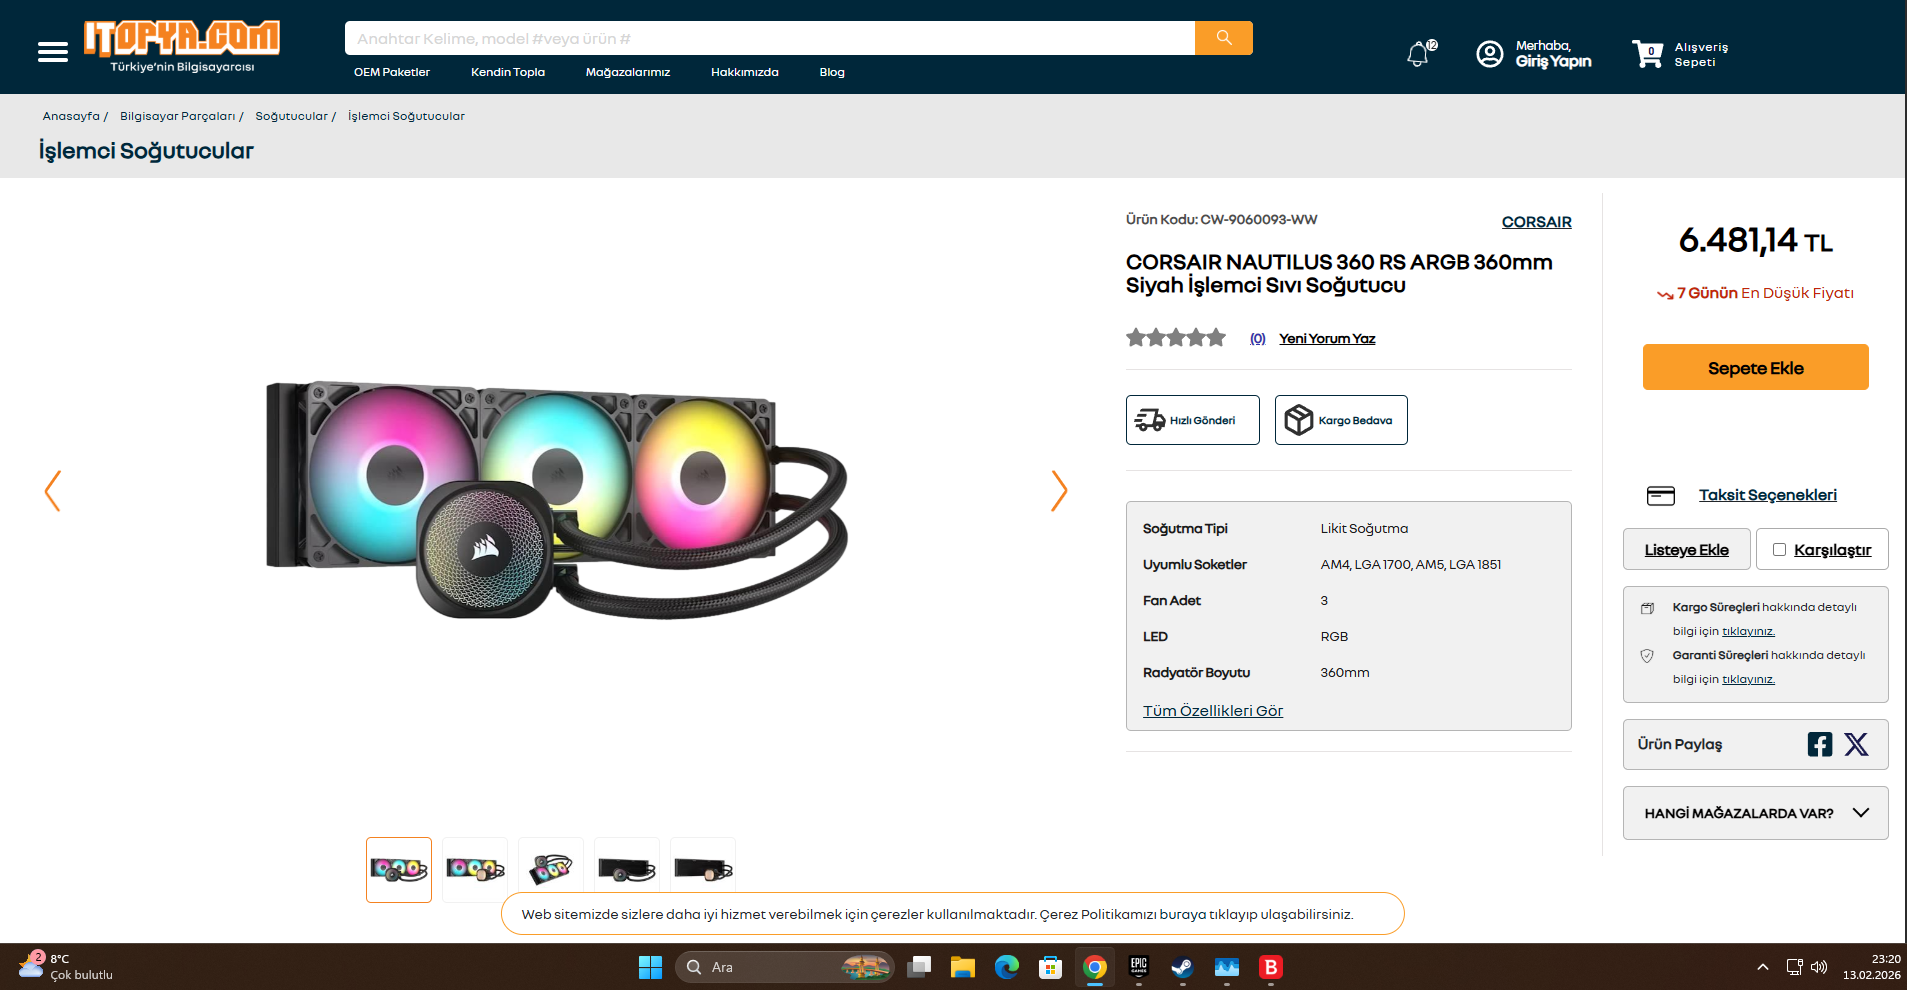This screenshot has height=990, width=1907.
Task: Open Hakkımızda menu
Action: click(745, 72)
